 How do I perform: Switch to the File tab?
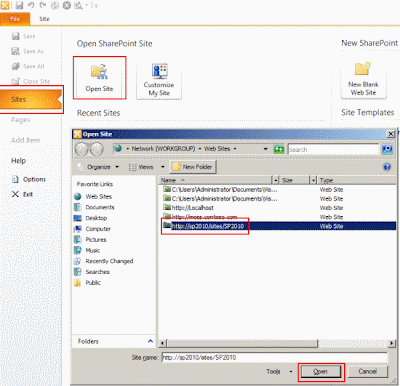[x=15, y=19]
